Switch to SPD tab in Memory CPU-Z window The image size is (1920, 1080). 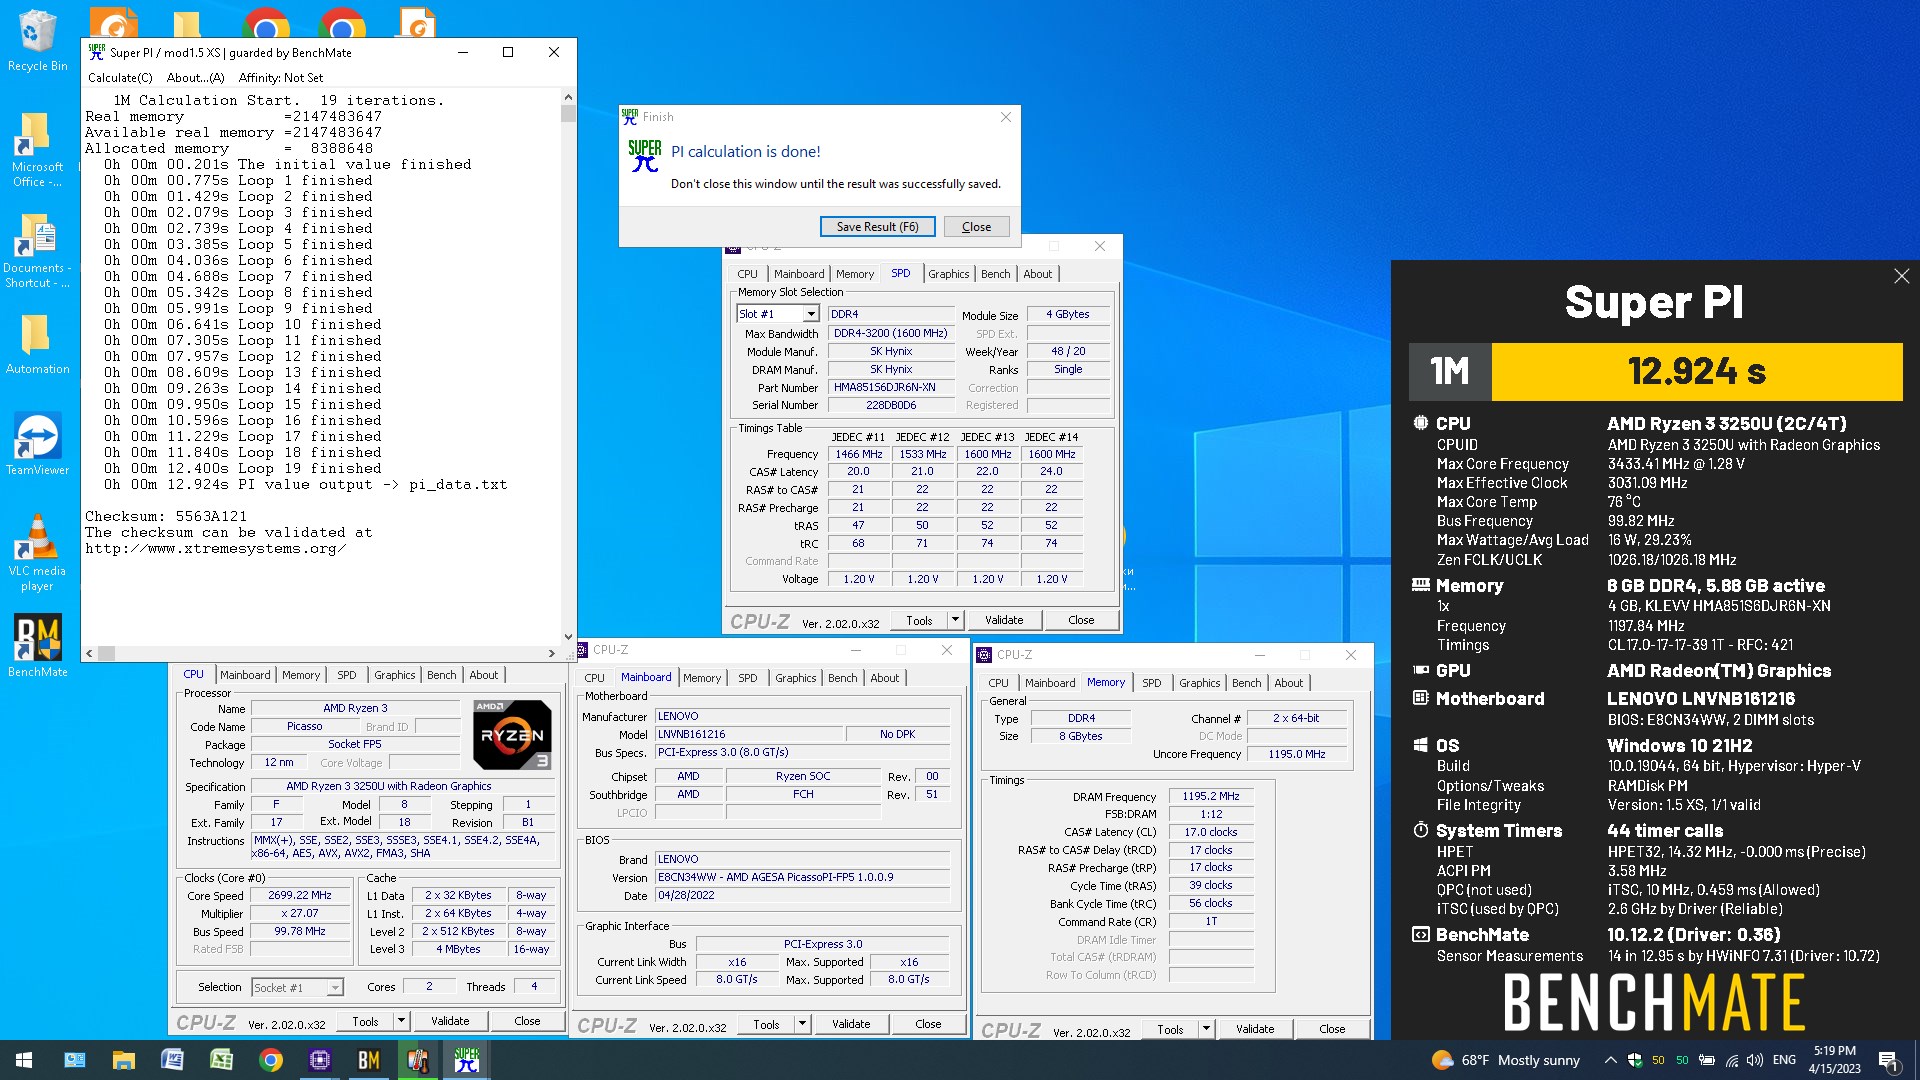1151,683
